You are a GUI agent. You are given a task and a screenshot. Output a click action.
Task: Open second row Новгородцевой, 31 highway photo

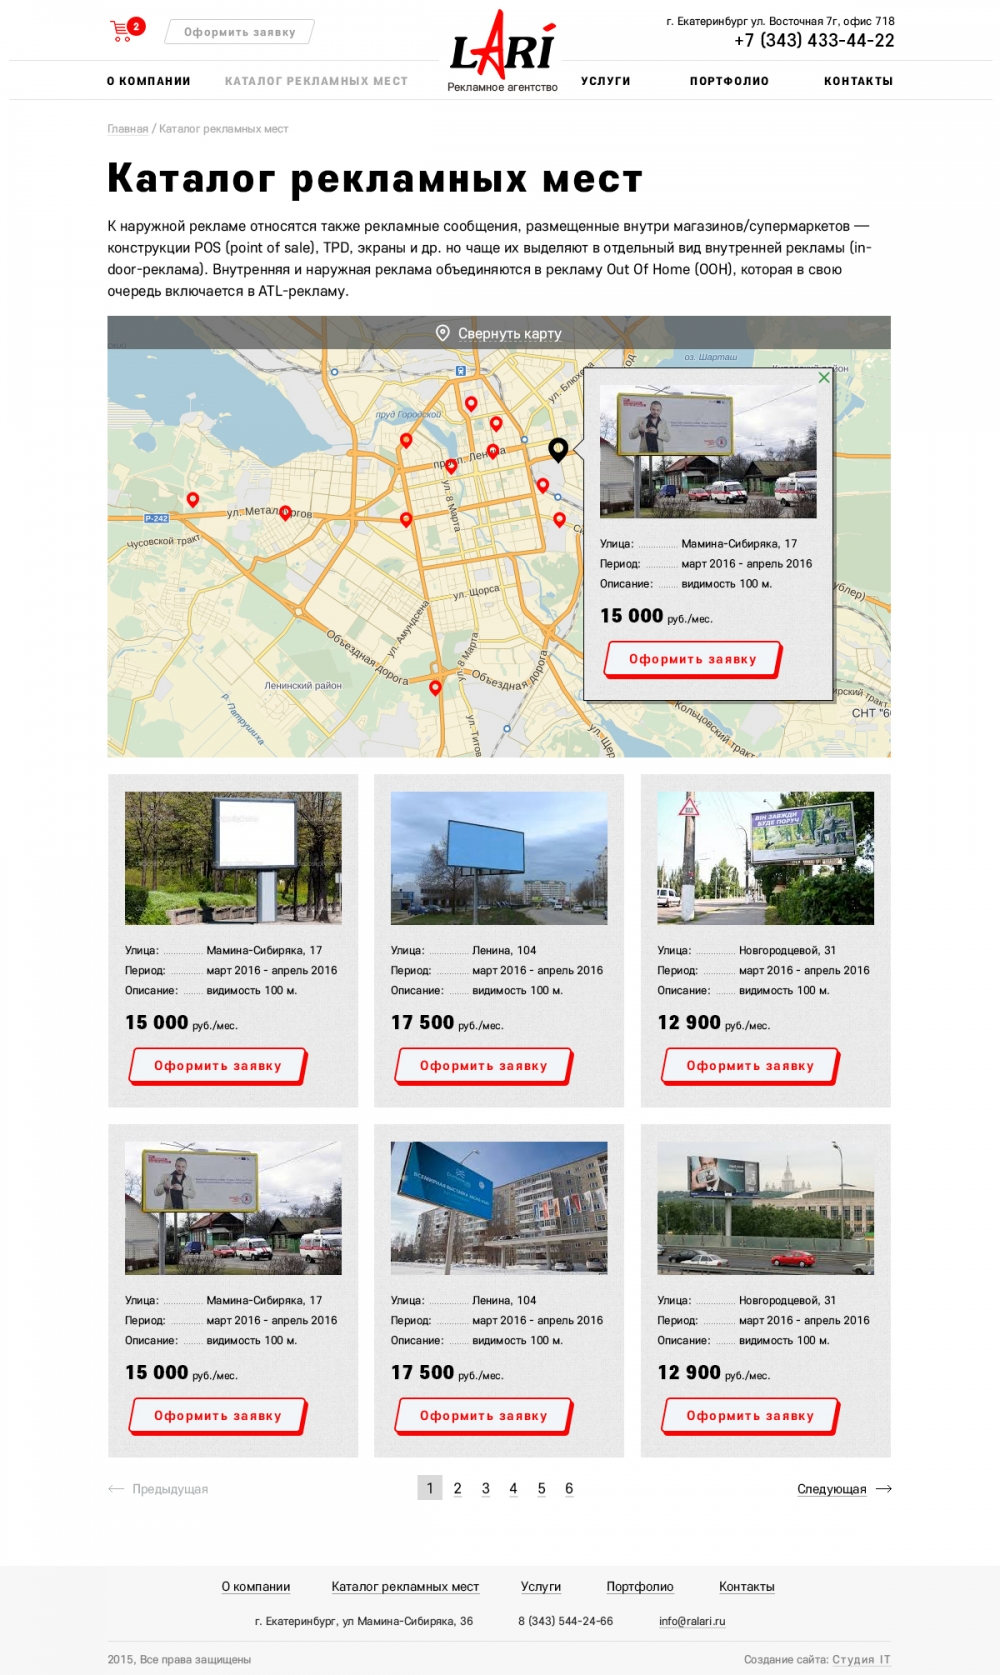pos(766,1208)
